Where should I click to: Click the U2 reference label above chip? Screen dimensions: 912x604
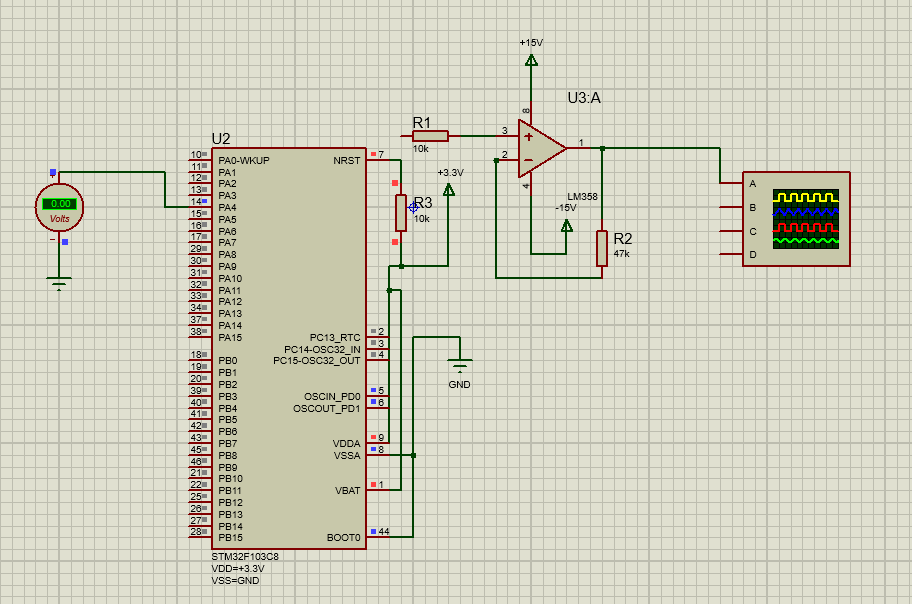[x=221, y=139]
